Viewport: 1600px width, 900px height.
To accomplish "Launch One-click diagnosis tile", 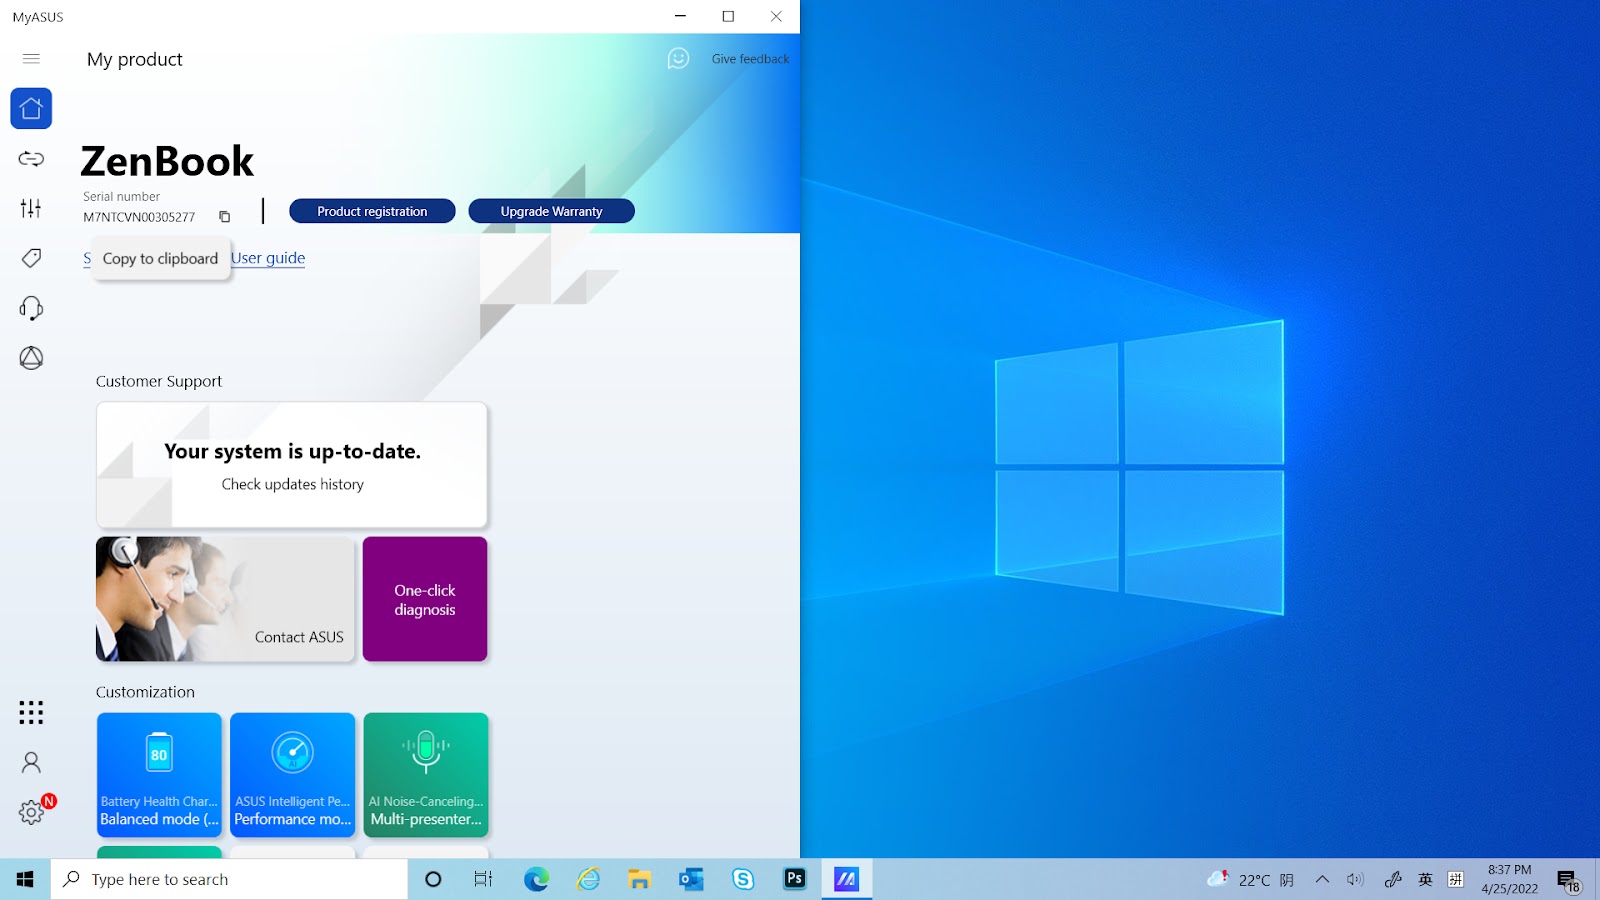I will pyautogui.click(x=425, y=599).
